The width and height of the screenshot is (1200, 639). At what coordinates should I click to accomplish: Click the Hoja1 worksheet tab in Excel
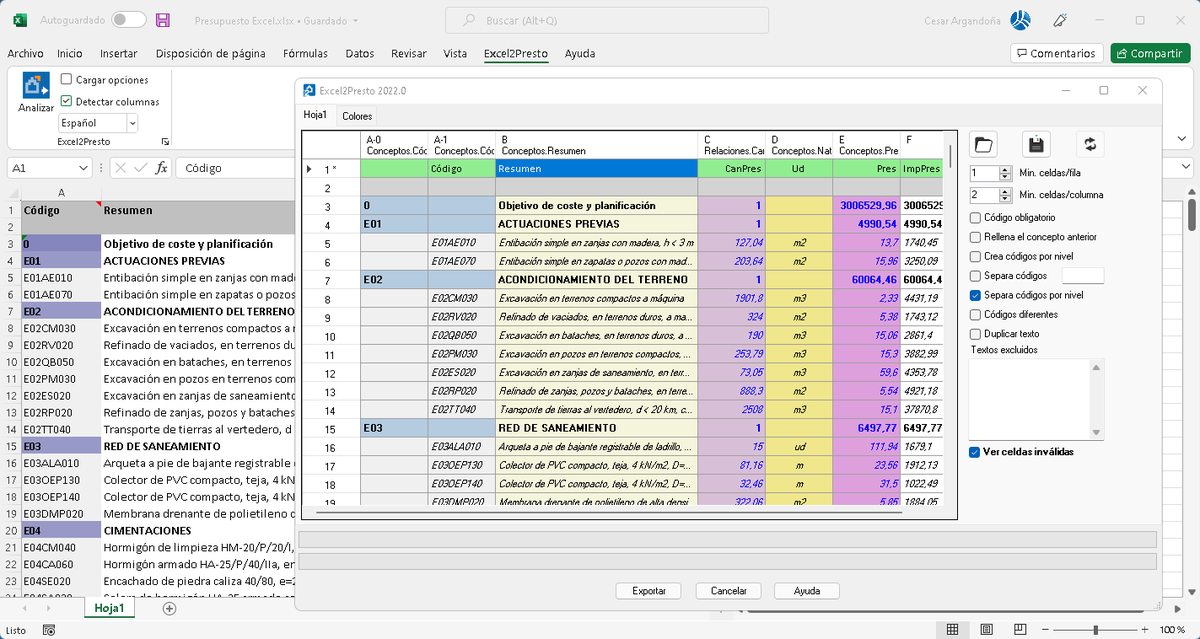(109, 608)
